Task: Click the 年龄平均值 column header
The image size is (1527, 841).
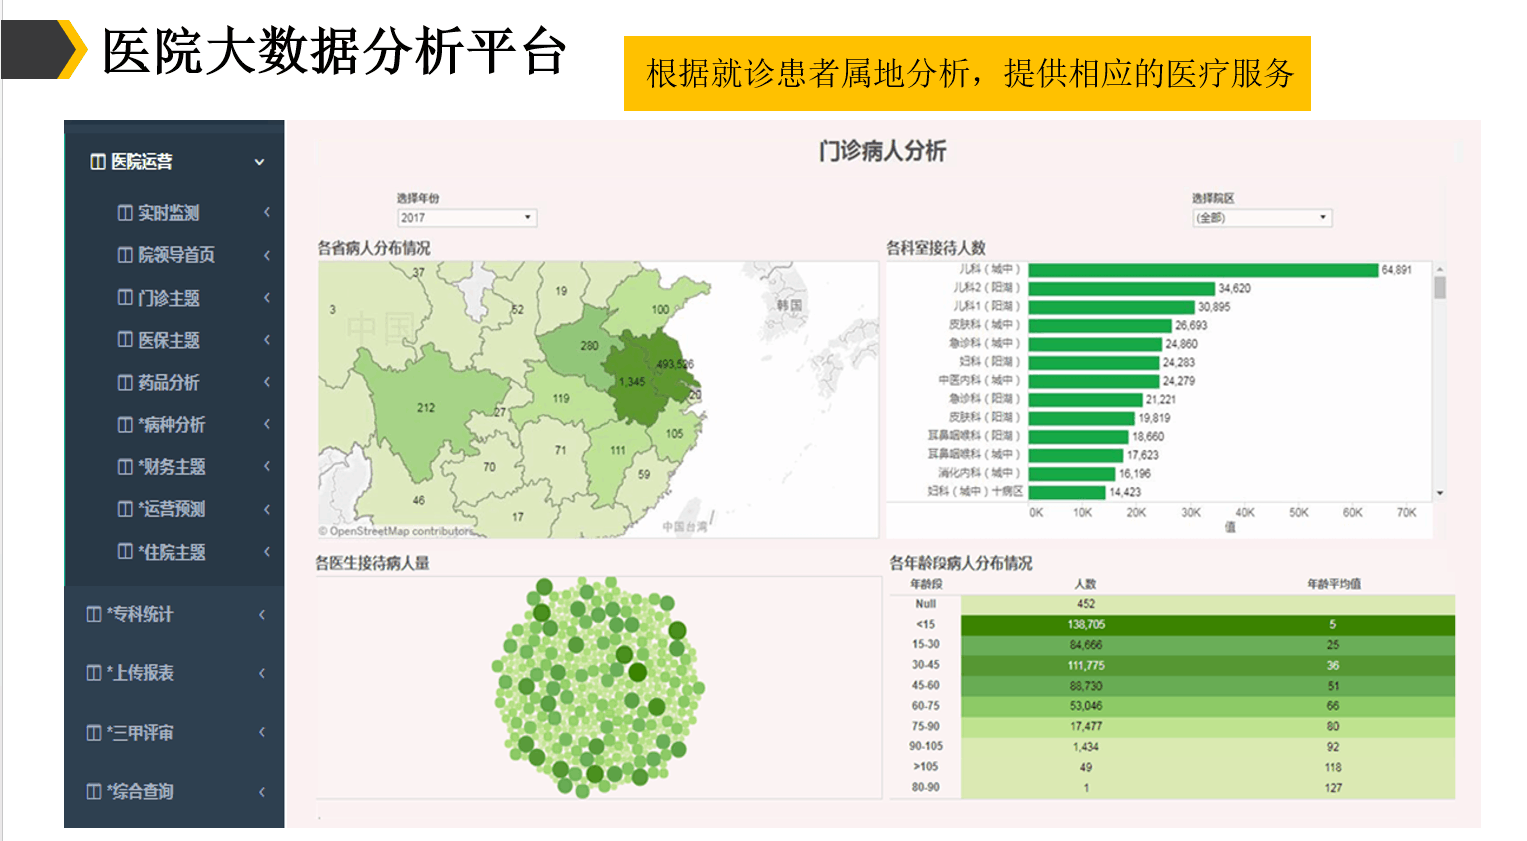Action: coord(1334,584)
